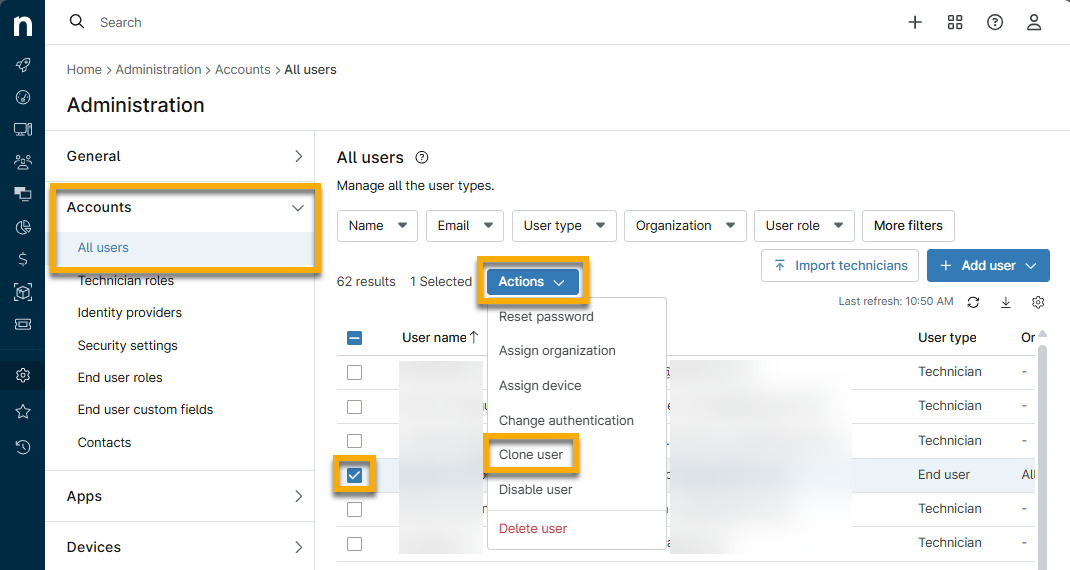Click the refresh icon next to last refresh
Image resolution: width=1070 pixels, height=570 pixels.
coord(973,302)
